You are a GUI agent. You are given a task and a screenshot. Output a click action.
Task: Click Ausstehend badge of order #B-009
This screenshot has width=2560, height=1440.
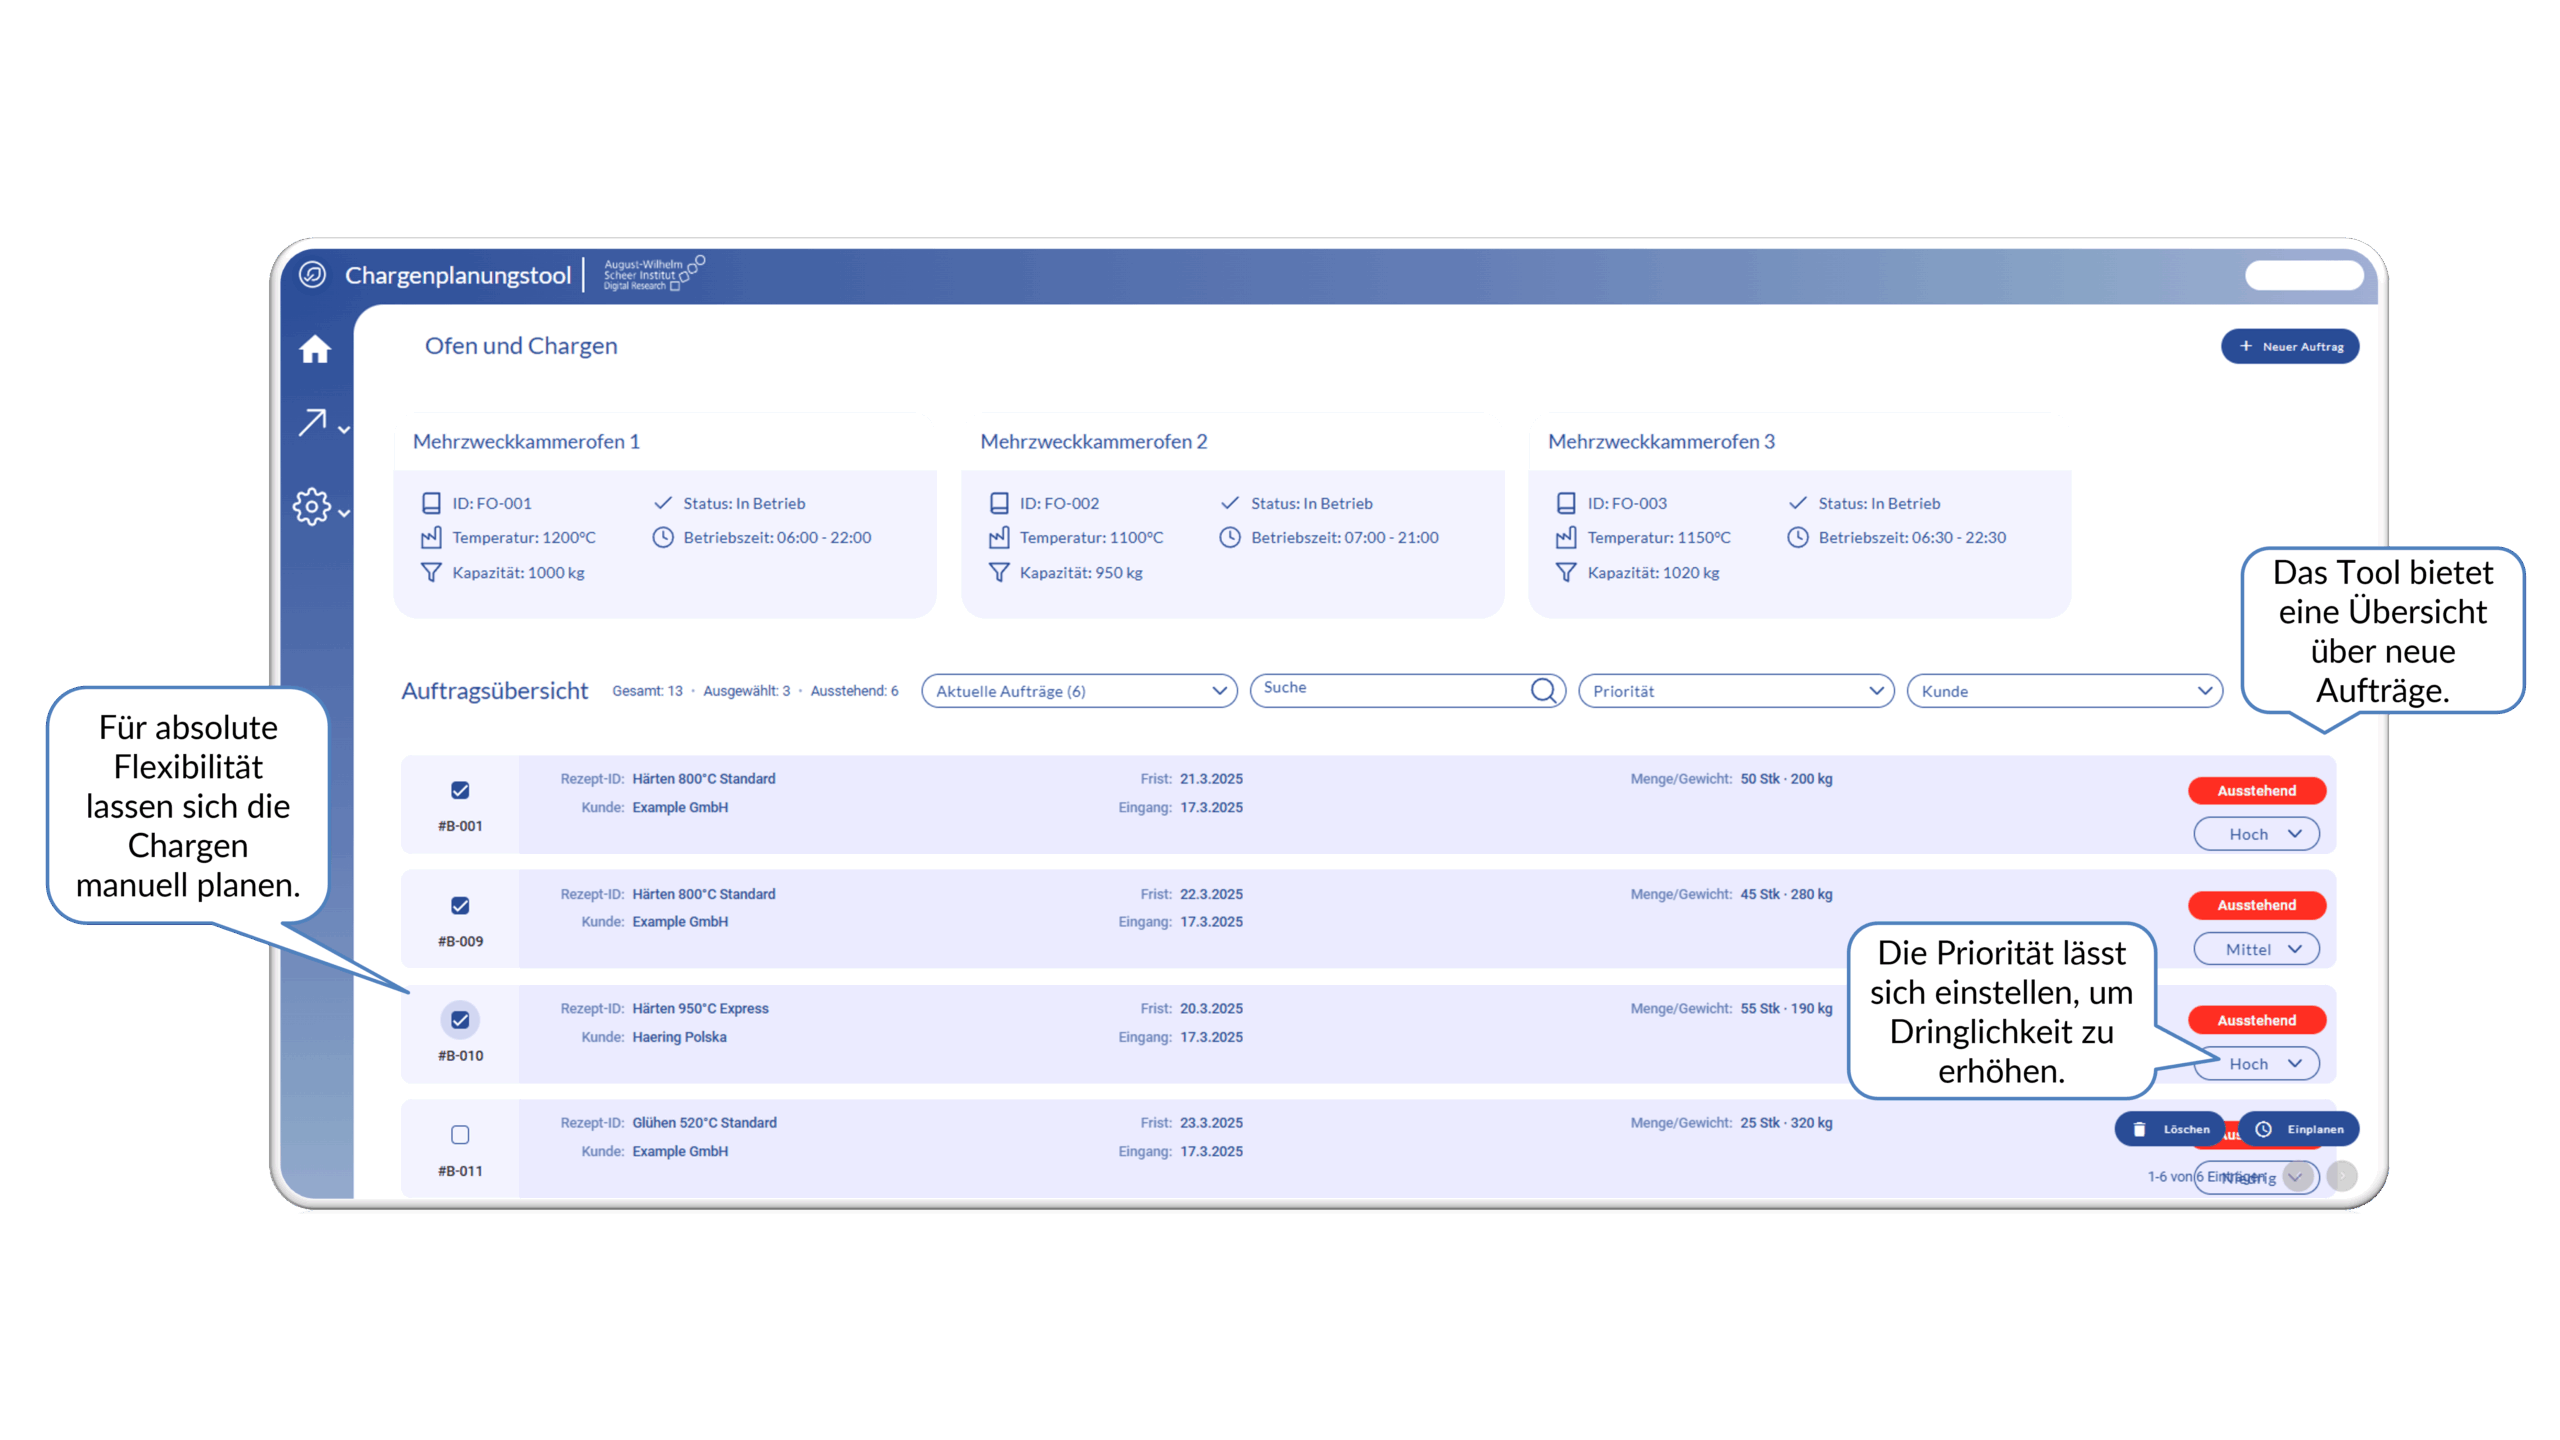[x=2257, y=905]
